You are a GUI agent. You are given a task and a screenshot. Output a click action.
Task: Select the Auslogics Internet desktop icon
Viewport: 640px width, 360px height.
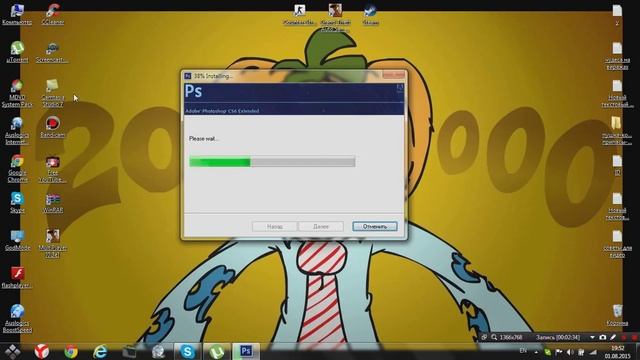(17, 131)
